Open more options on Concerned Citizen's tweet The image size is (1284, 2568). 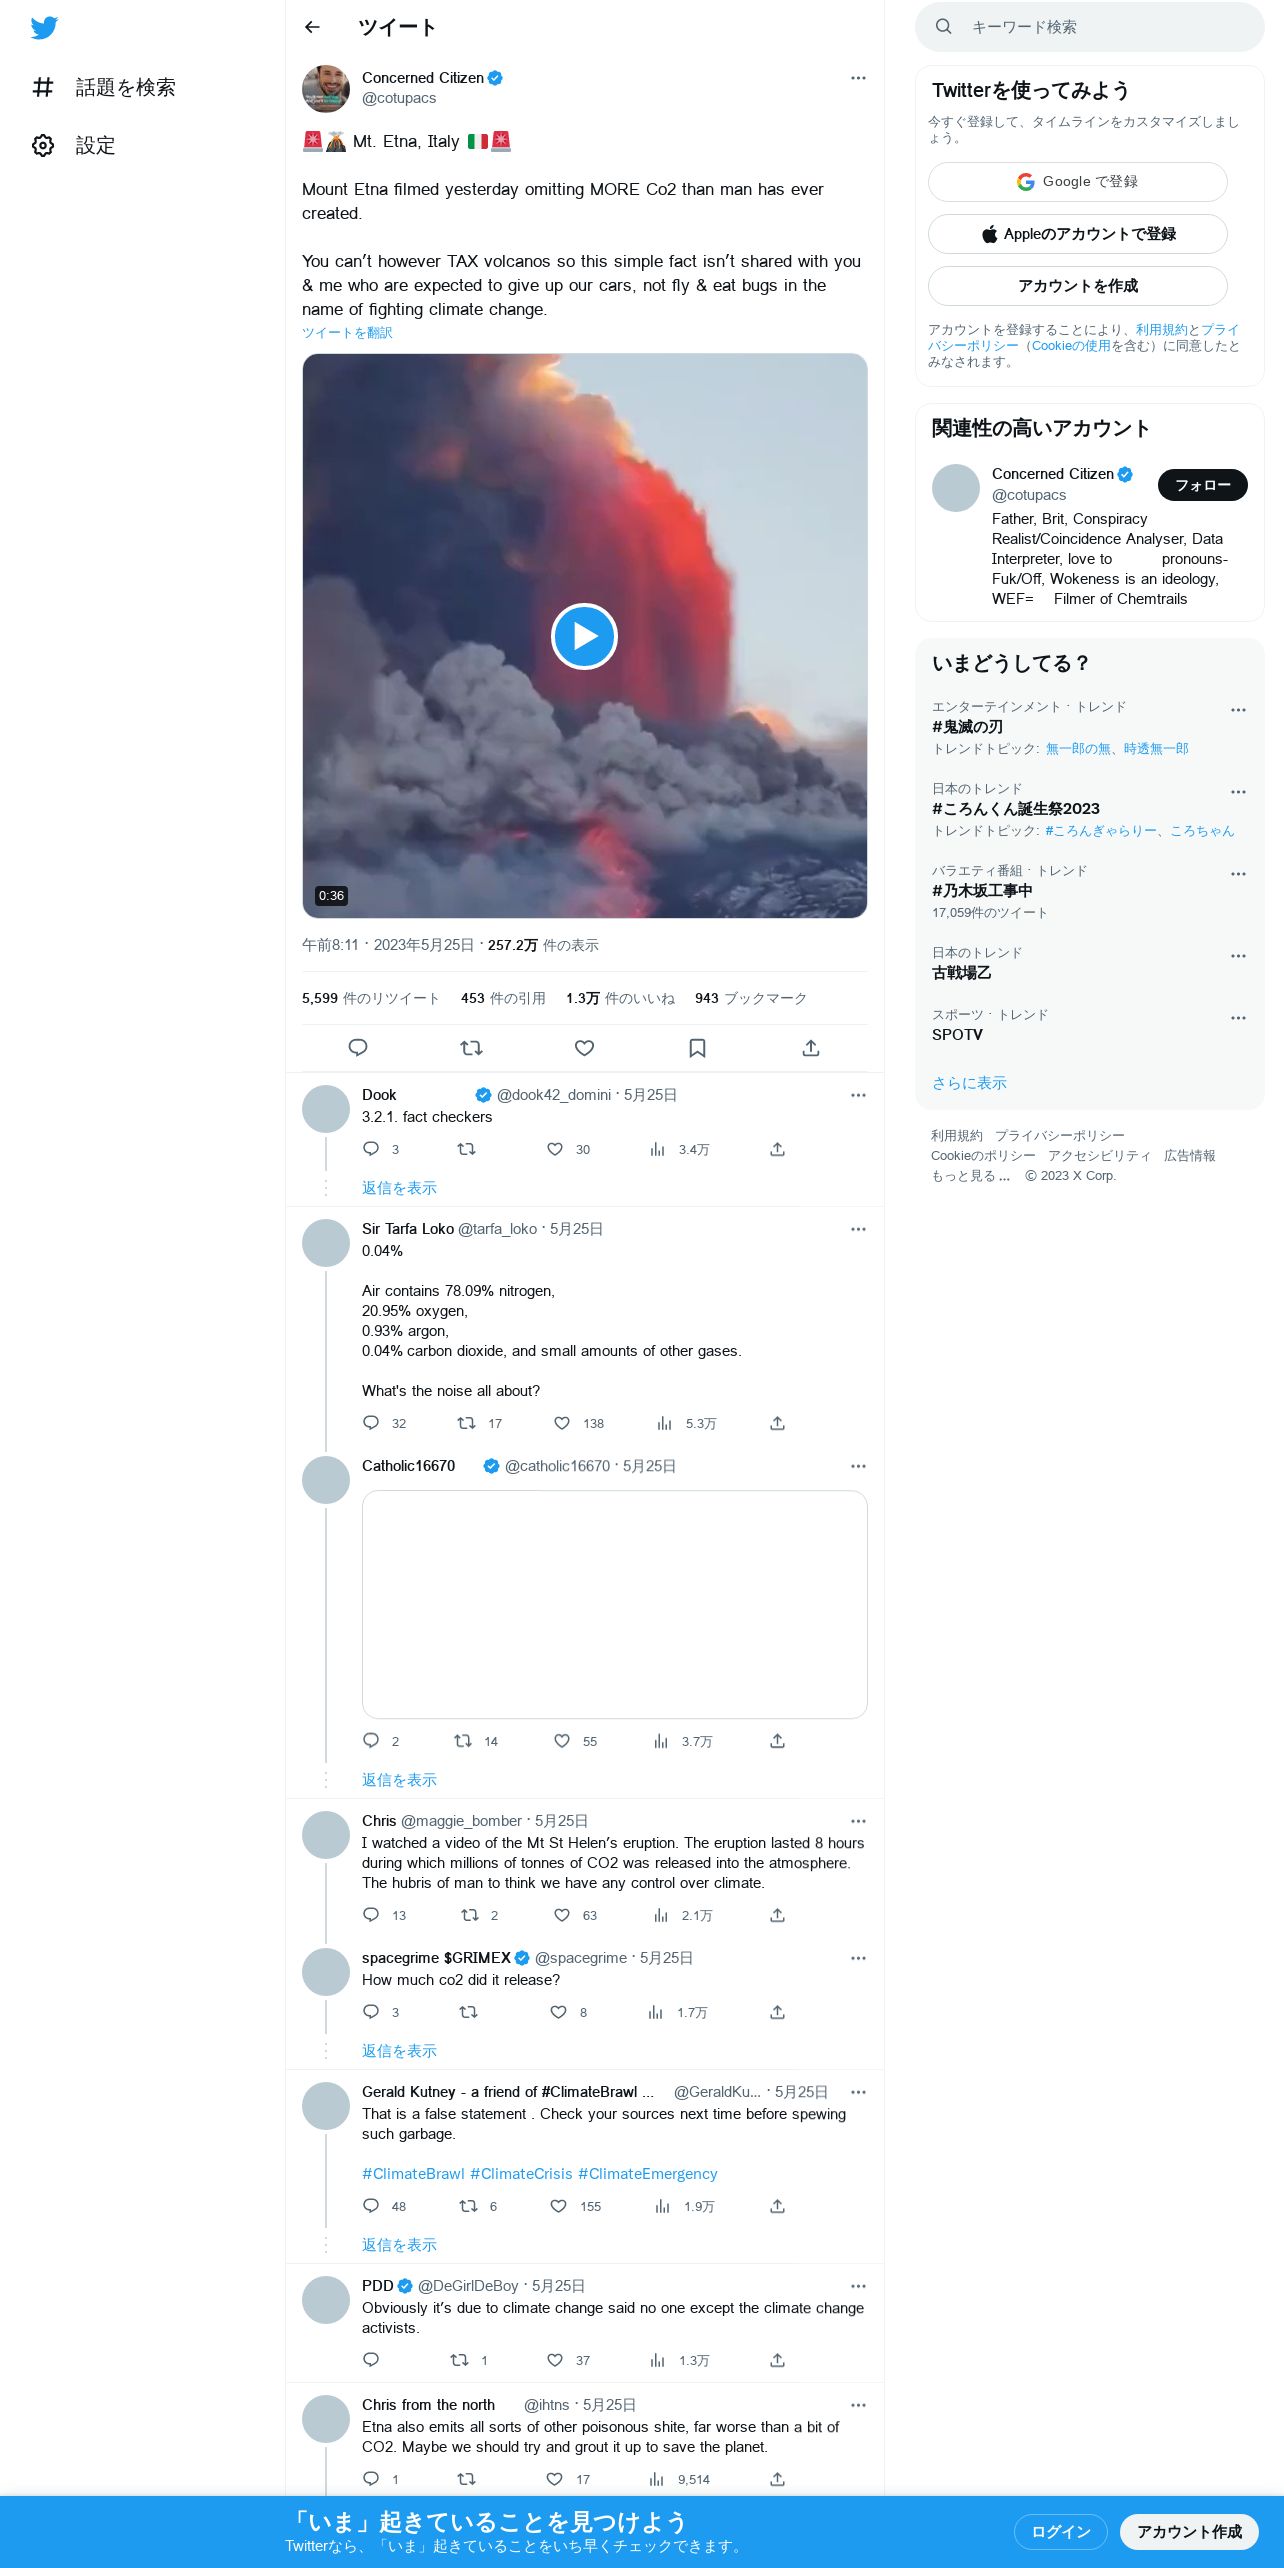pos(858,78)
